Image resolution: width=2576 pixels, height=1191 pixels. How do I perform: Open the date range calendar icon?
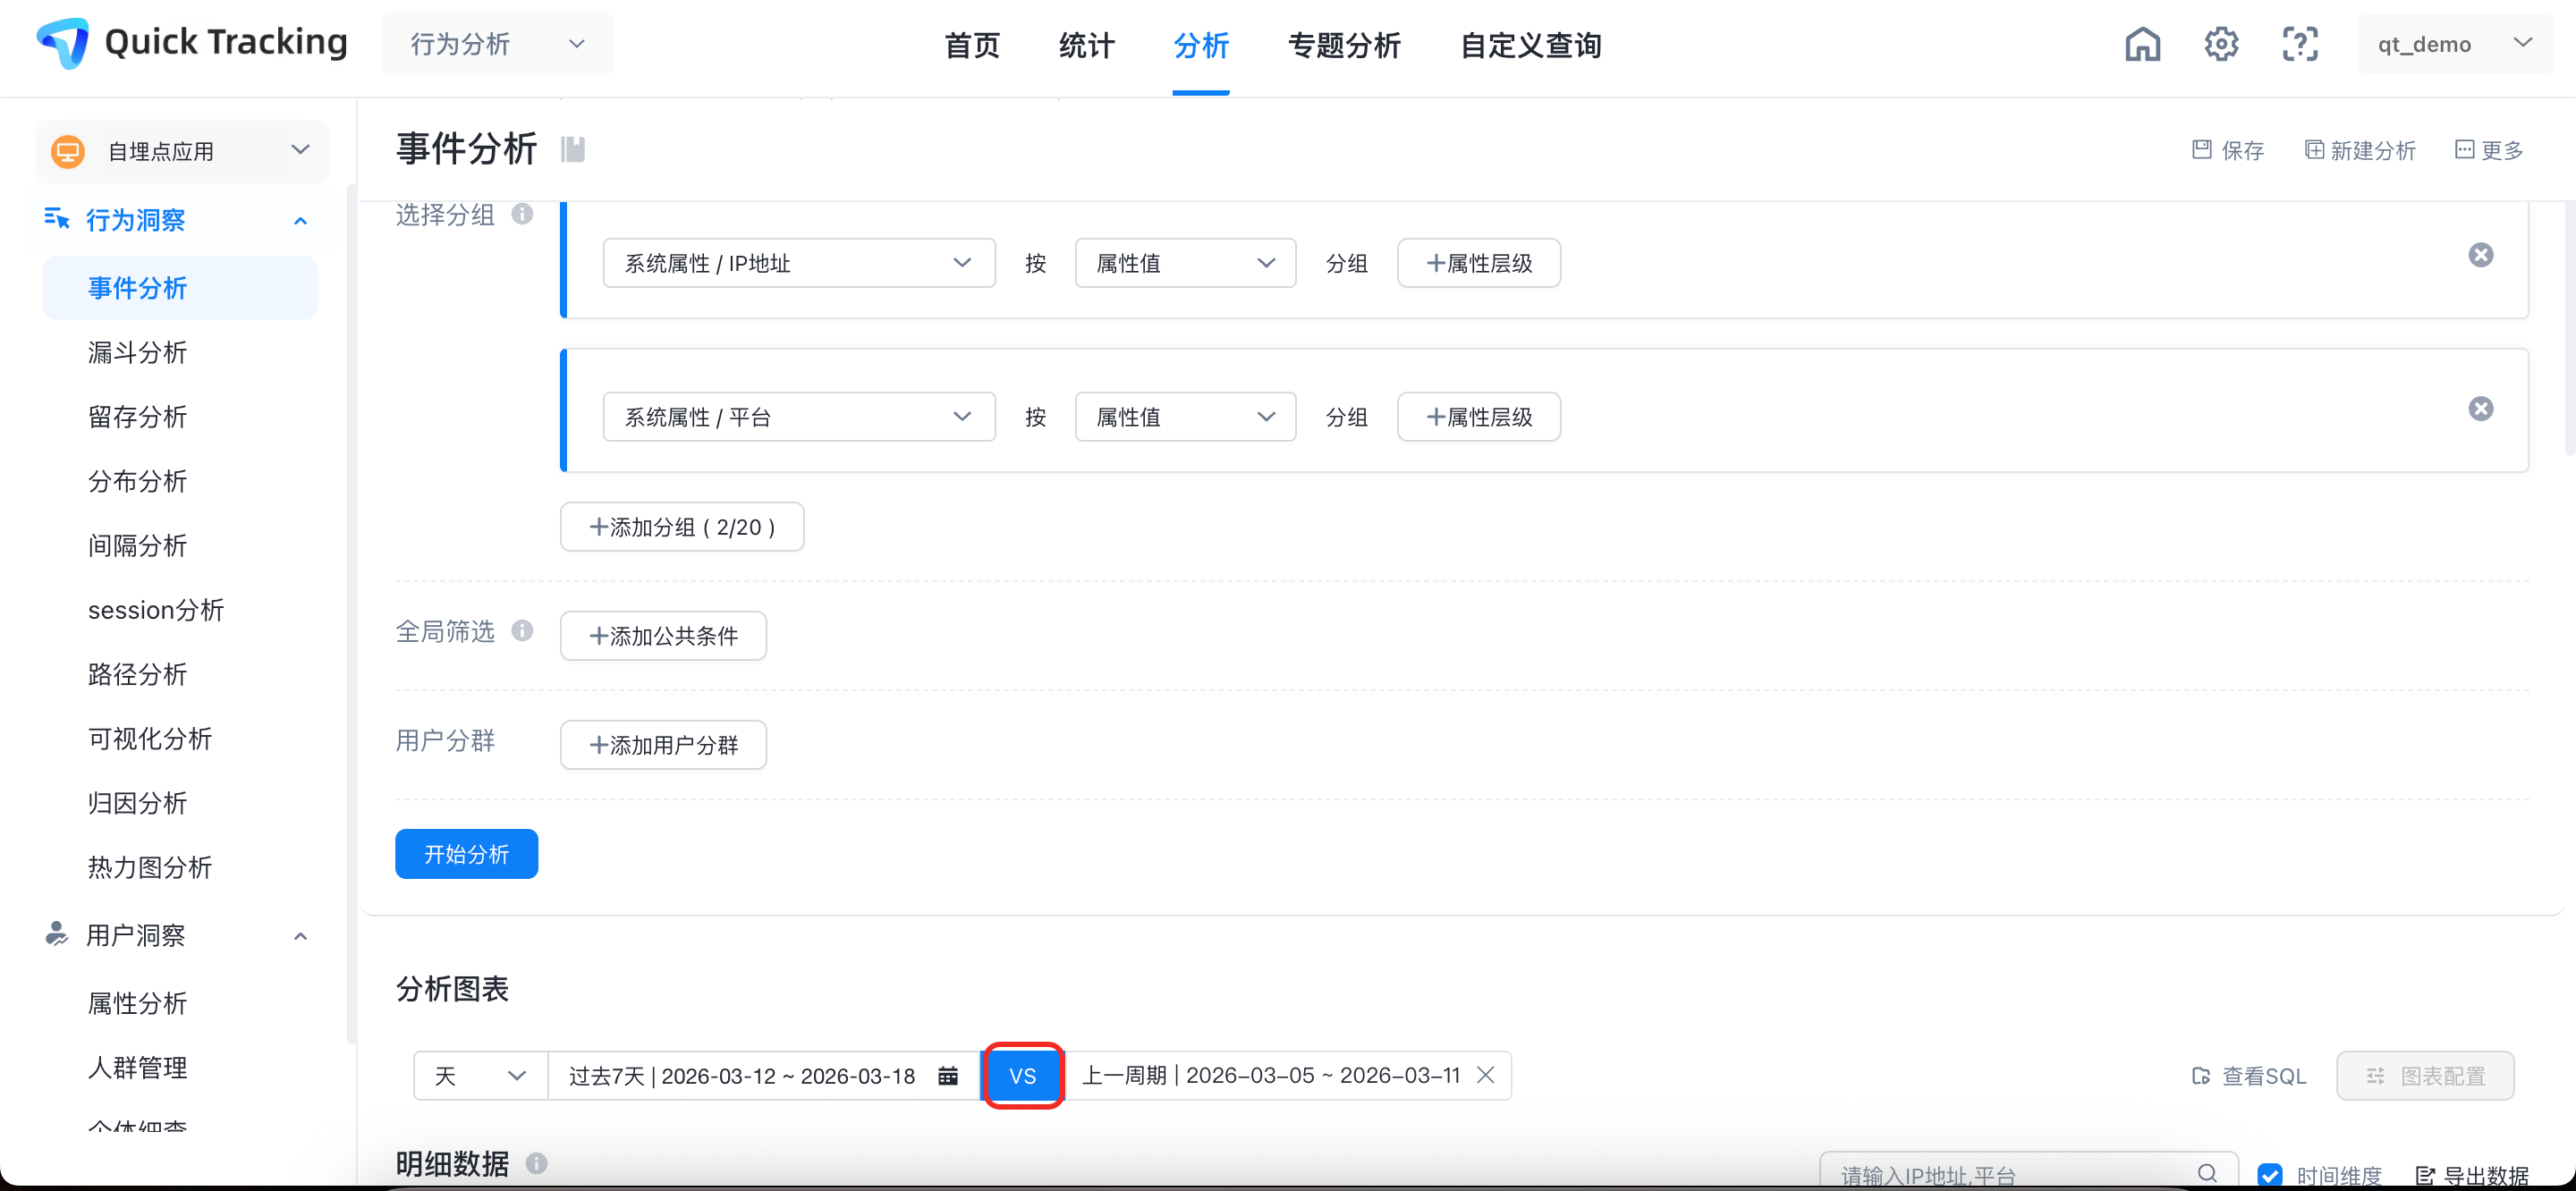tap(948, 1076)
